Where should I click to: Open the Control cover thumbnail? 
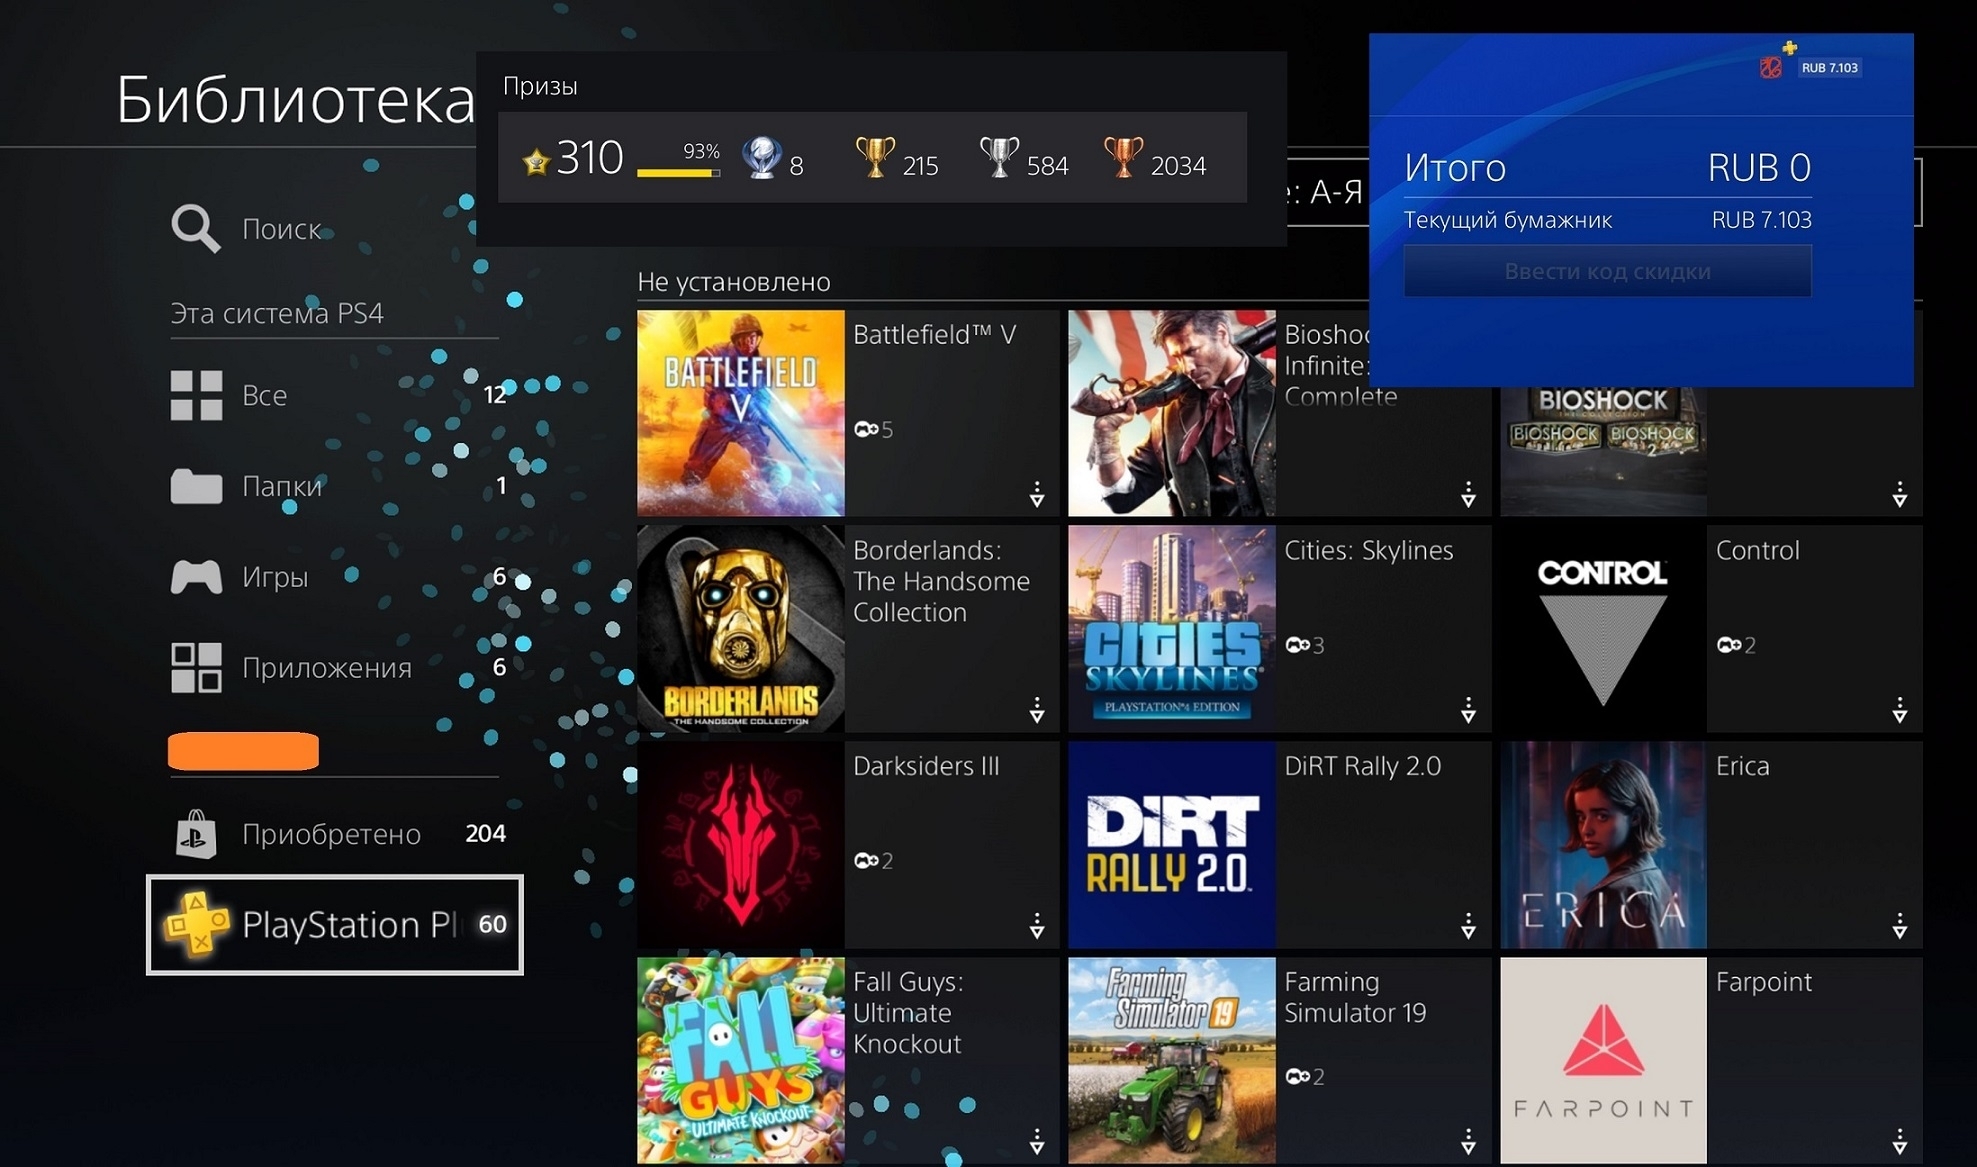point(1603,629)
